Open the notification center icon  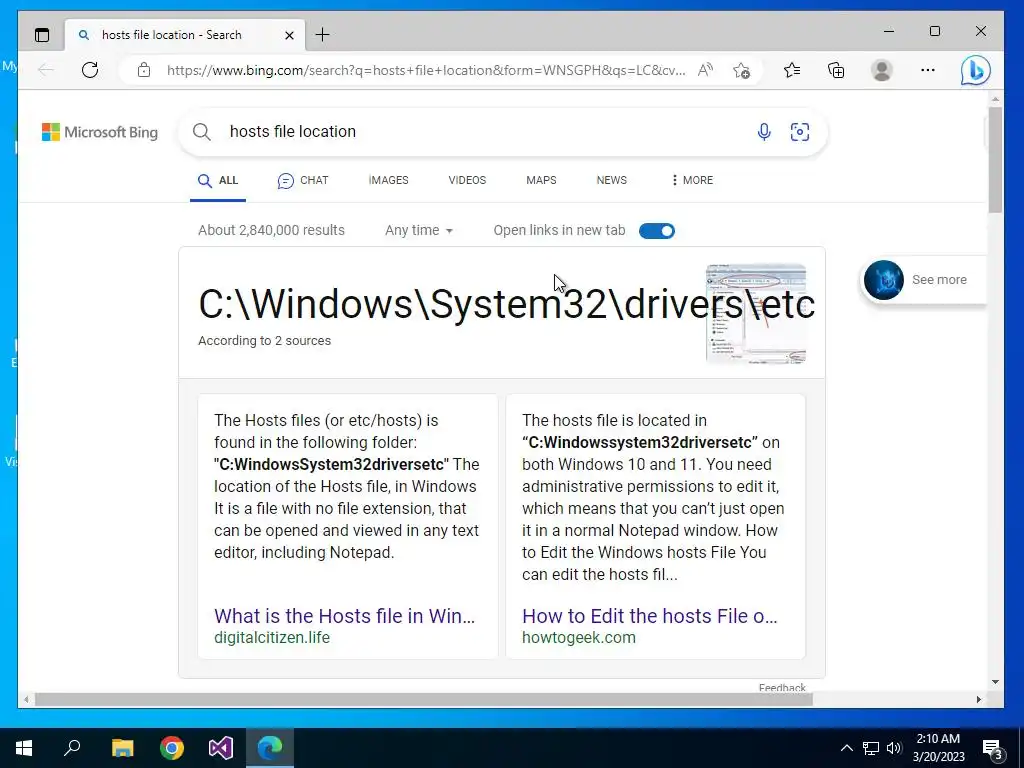993,748
